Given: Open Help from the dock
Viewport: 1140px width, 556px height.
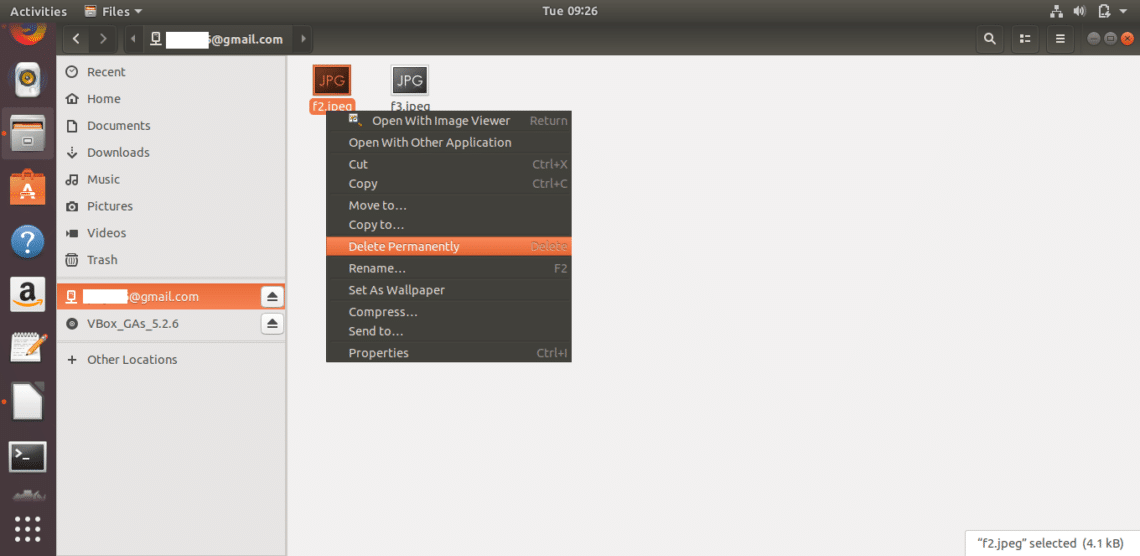Looking at the screenshot, I should [x=28, y=241].
